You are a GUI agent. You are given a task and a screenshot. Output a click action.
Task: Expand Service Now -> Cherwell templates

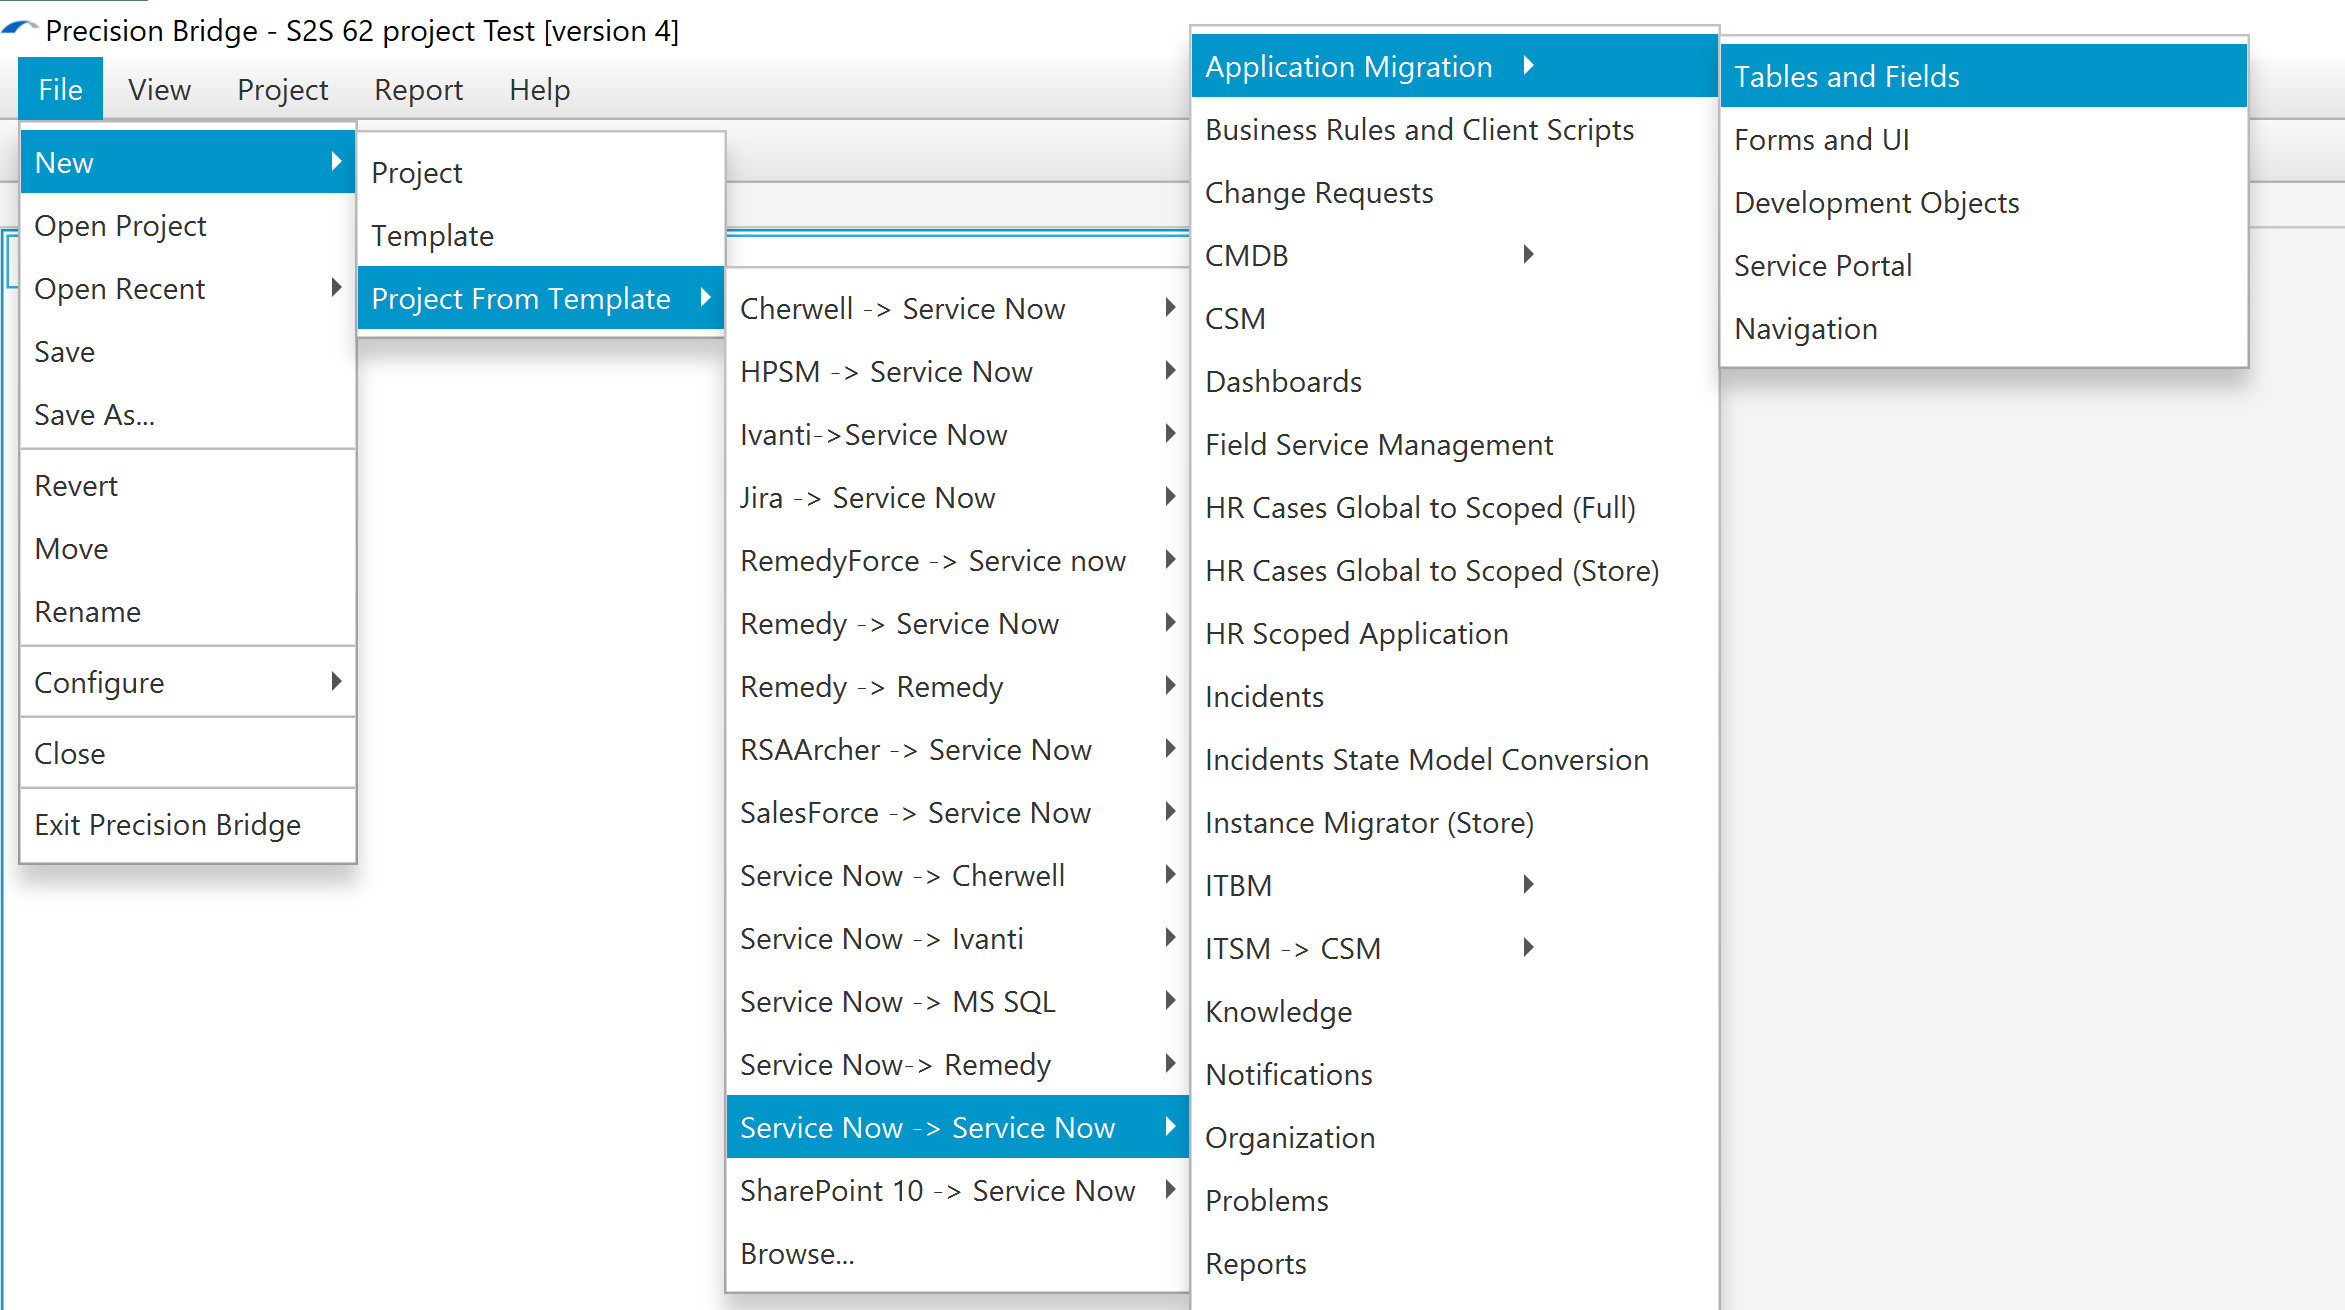[958, 875]
